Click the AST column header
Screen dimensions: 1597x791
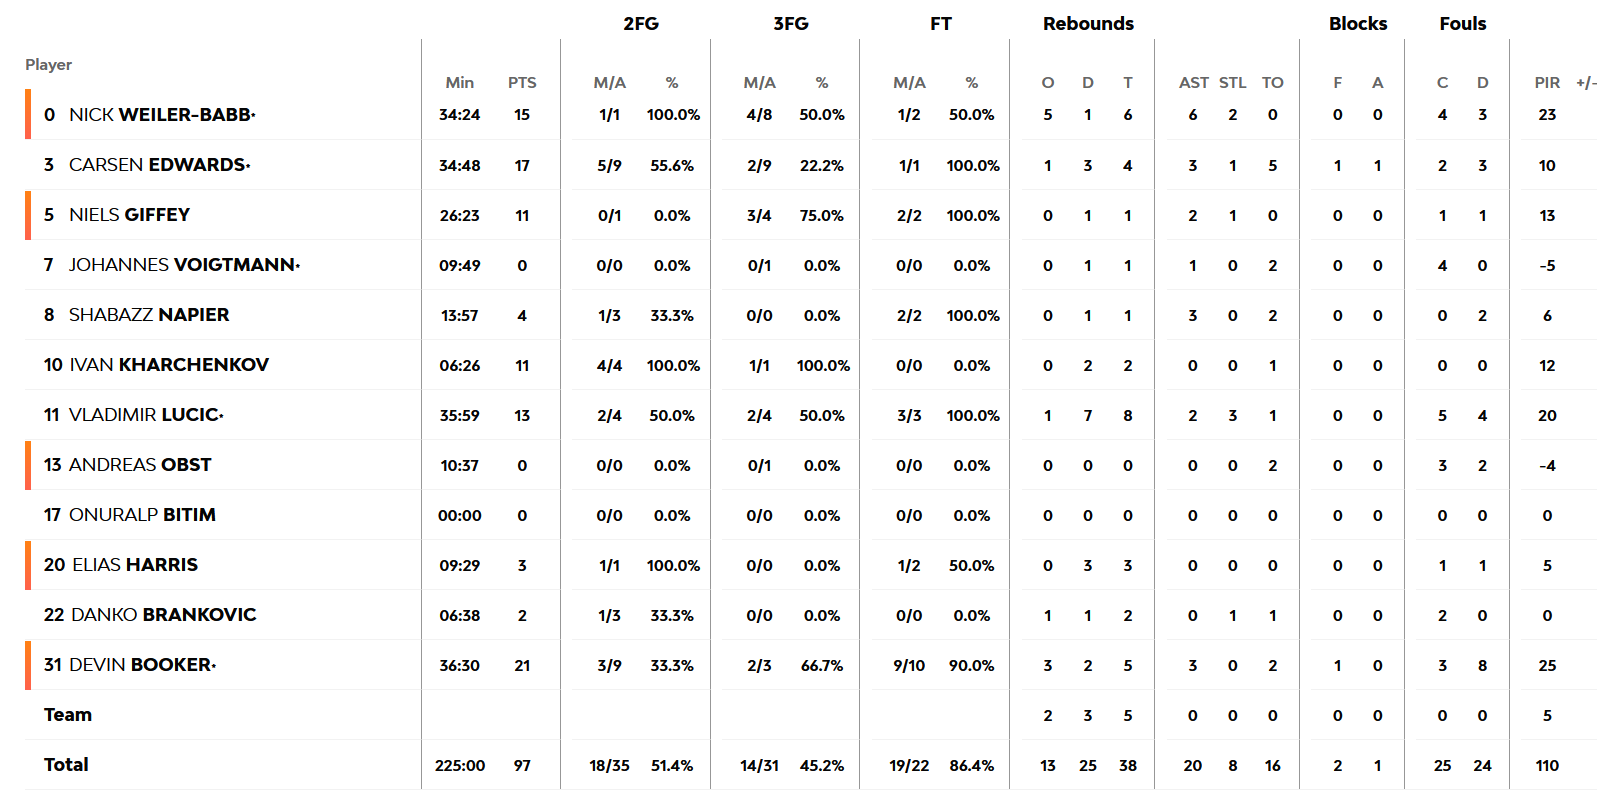click(1193, 83)
